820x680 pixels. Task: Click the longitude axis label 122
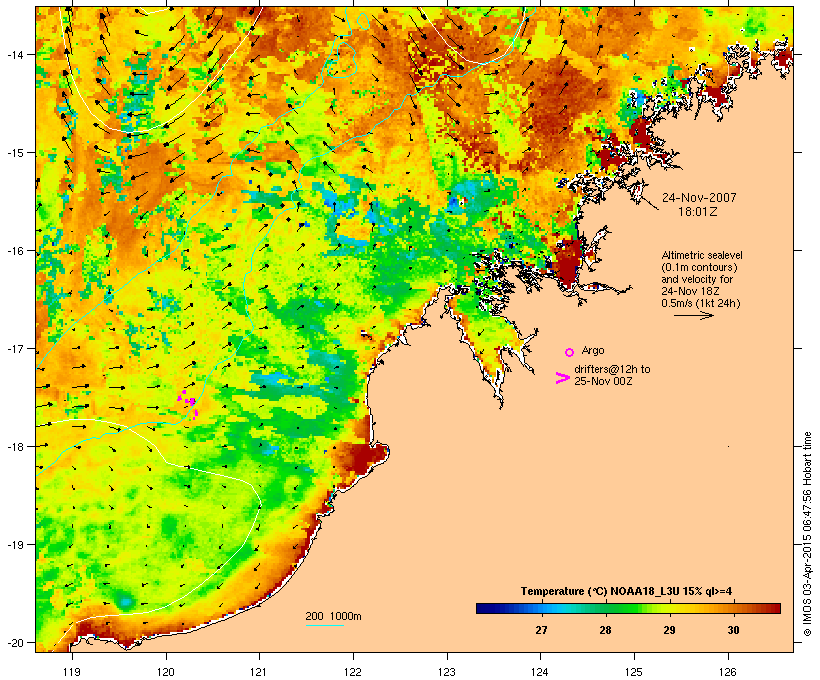pyautogui.click(x=353, y=672)
